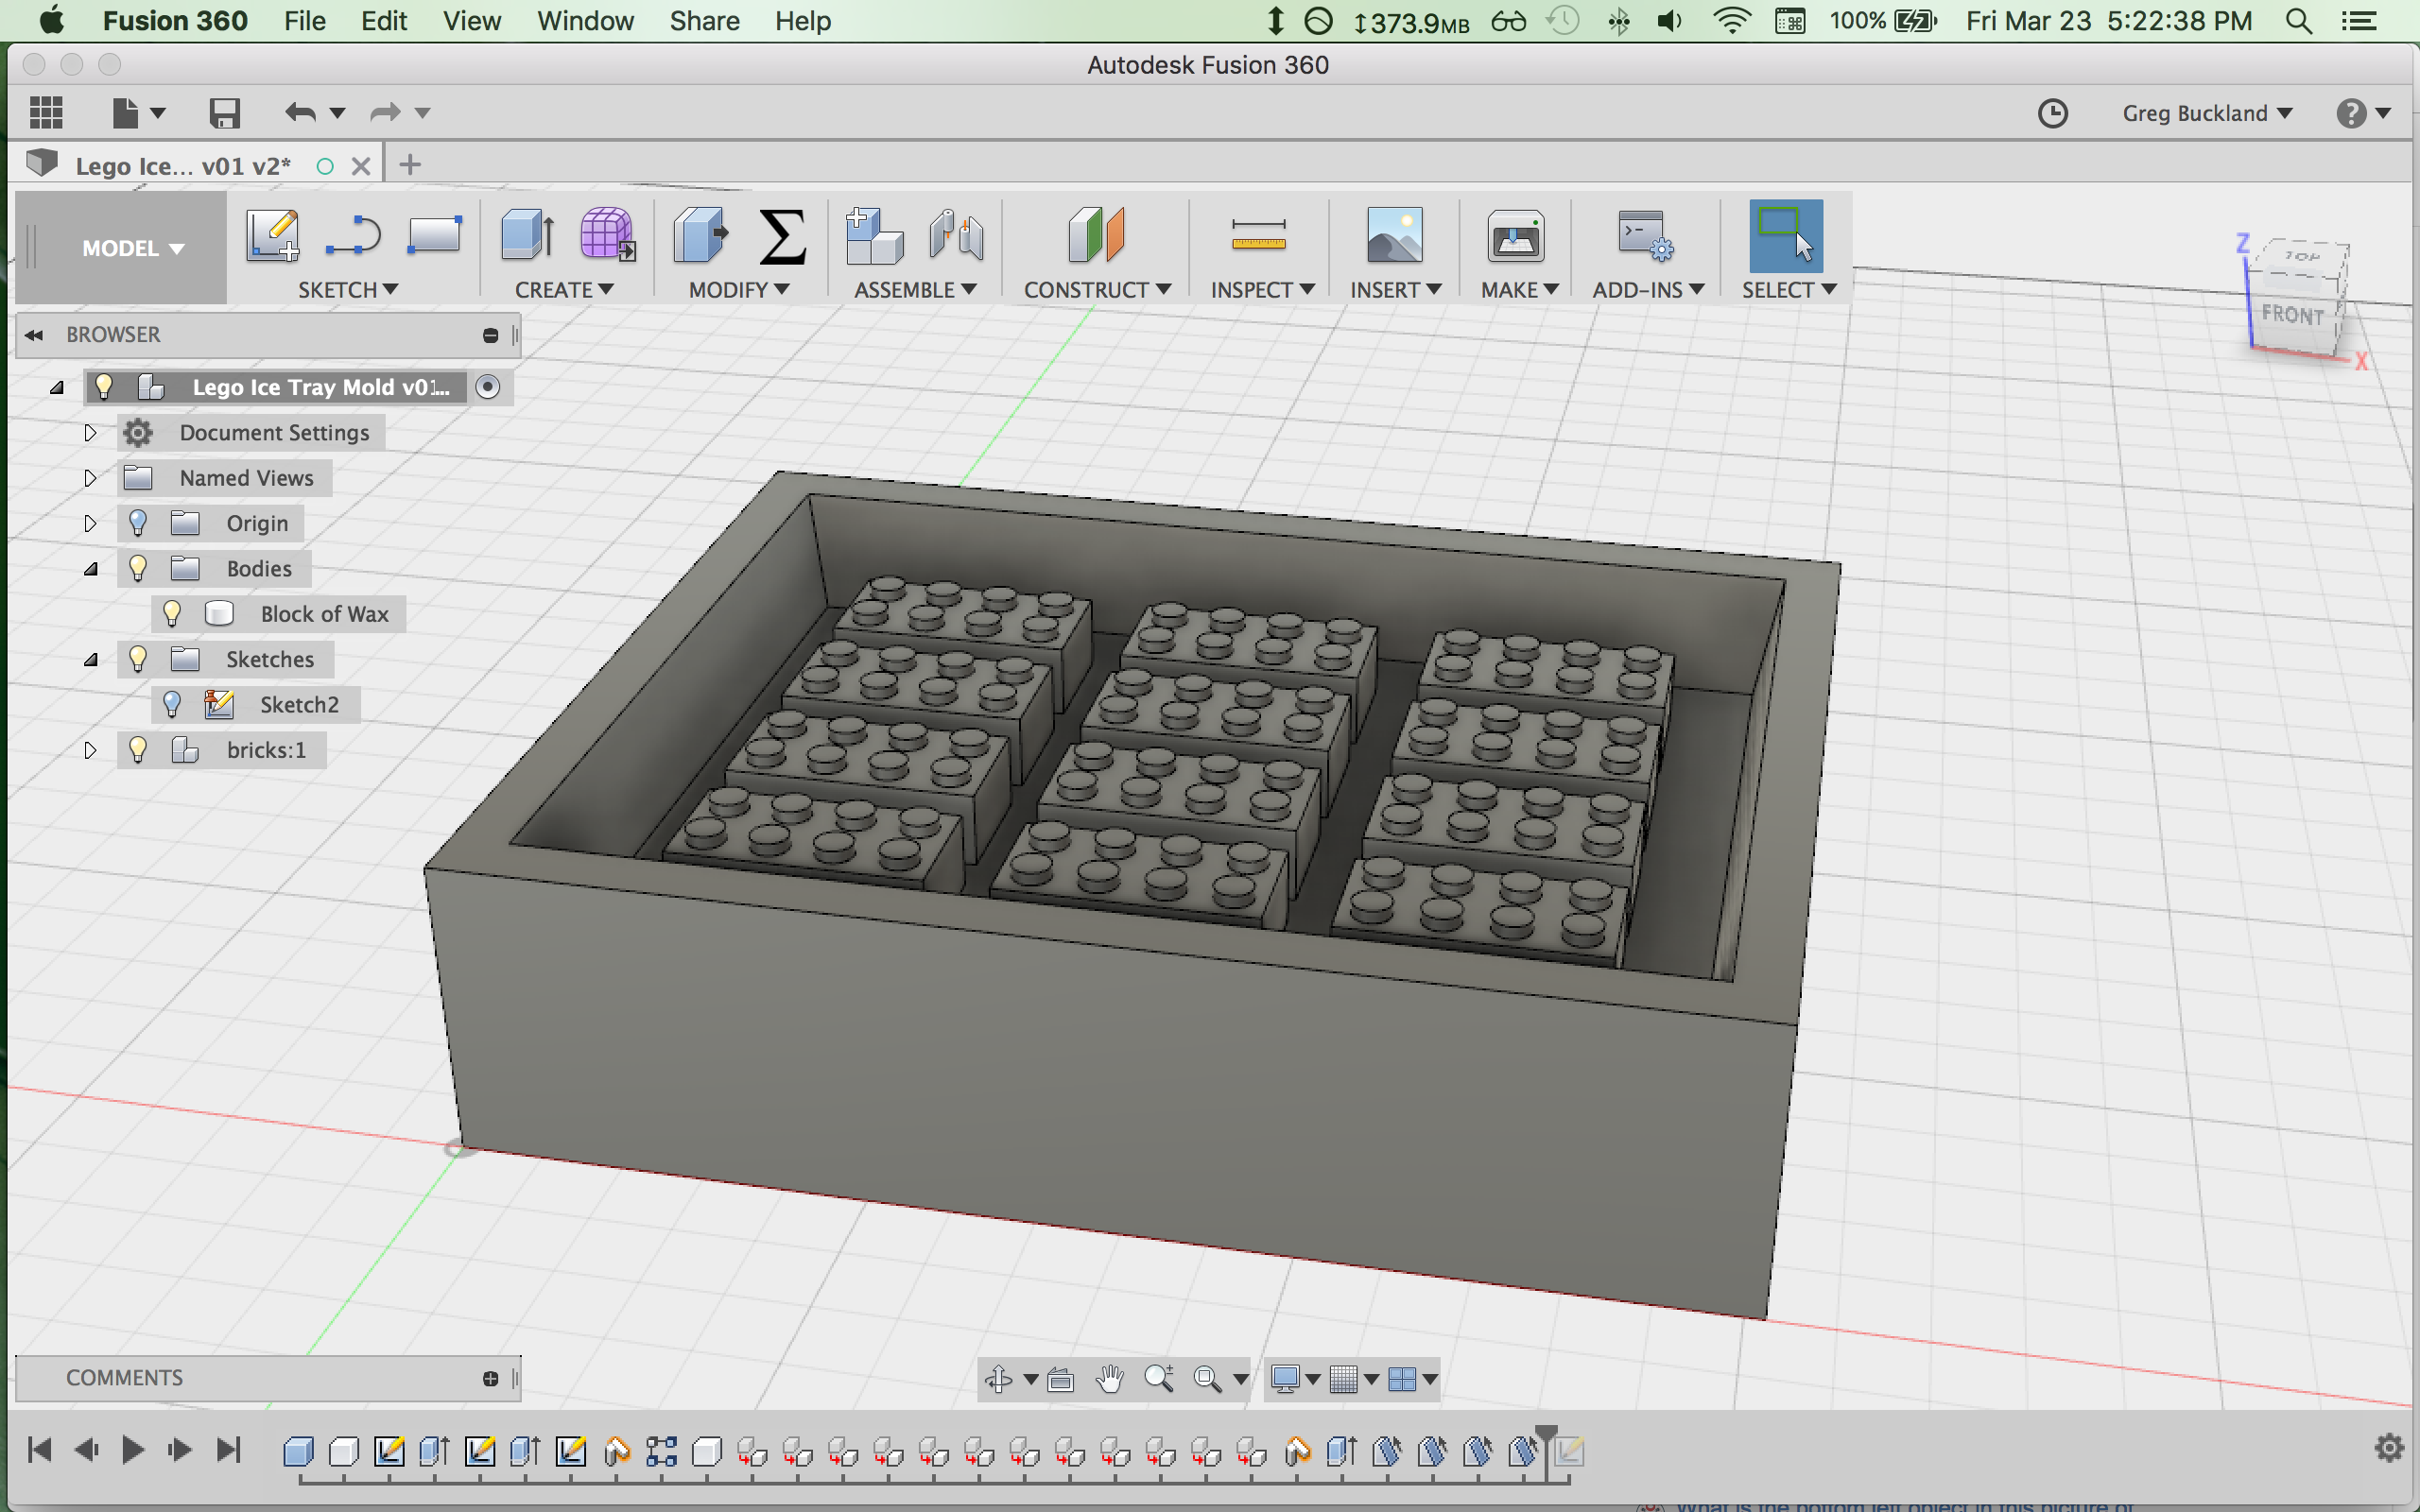The image size is (2420, 1512).
Task: Click the Insert image icon
Action: point(1394,236)
